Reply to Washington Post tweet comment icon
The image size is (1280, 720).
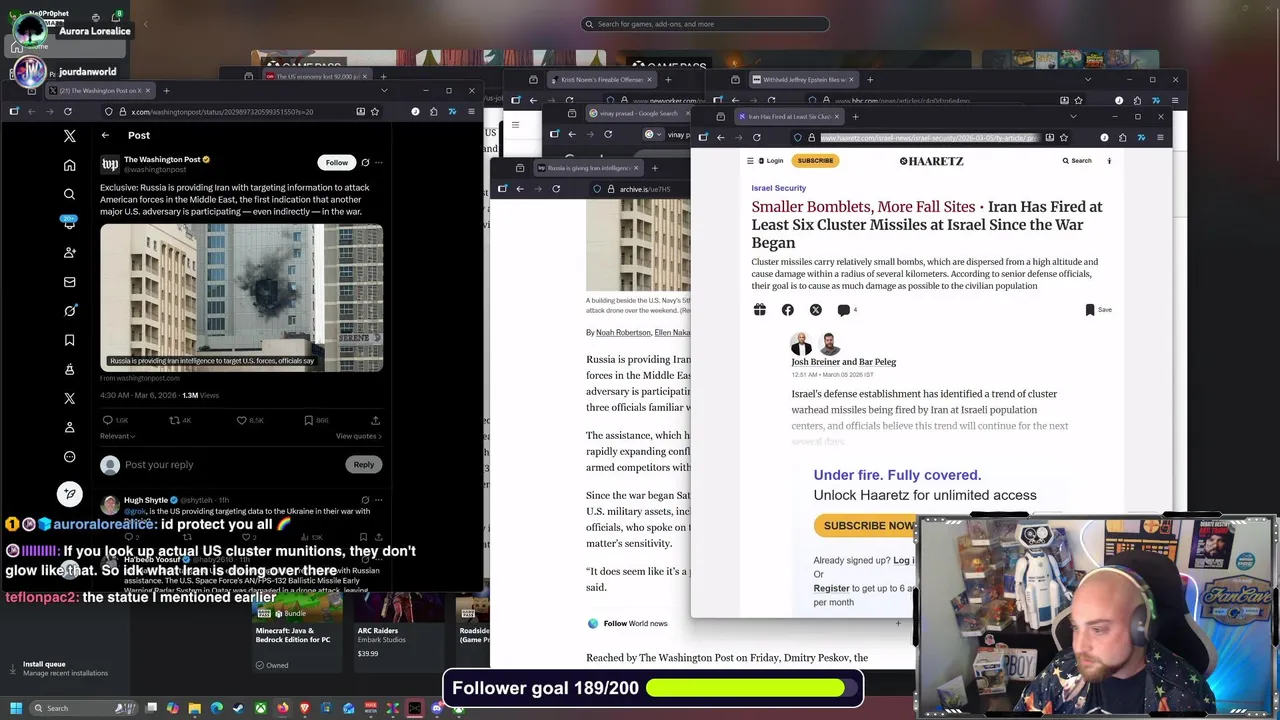coord(108,420)
